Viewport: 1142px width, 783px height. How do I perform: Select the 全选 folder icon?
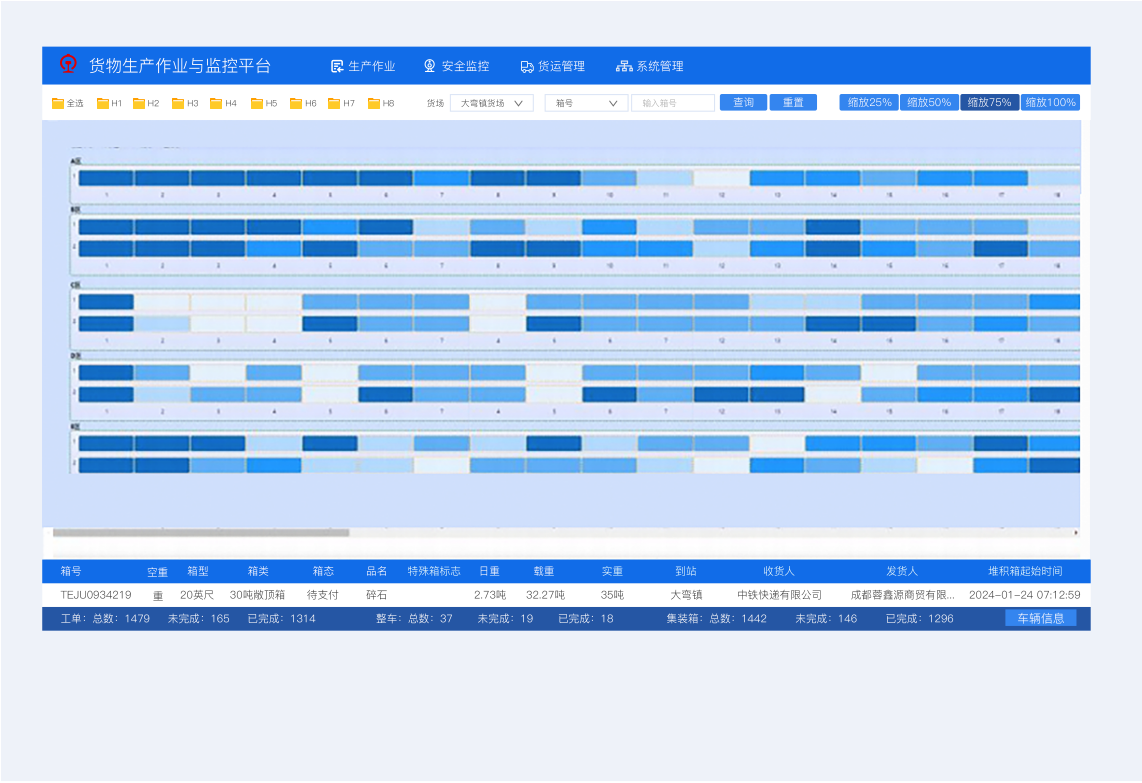coord(58,103)
